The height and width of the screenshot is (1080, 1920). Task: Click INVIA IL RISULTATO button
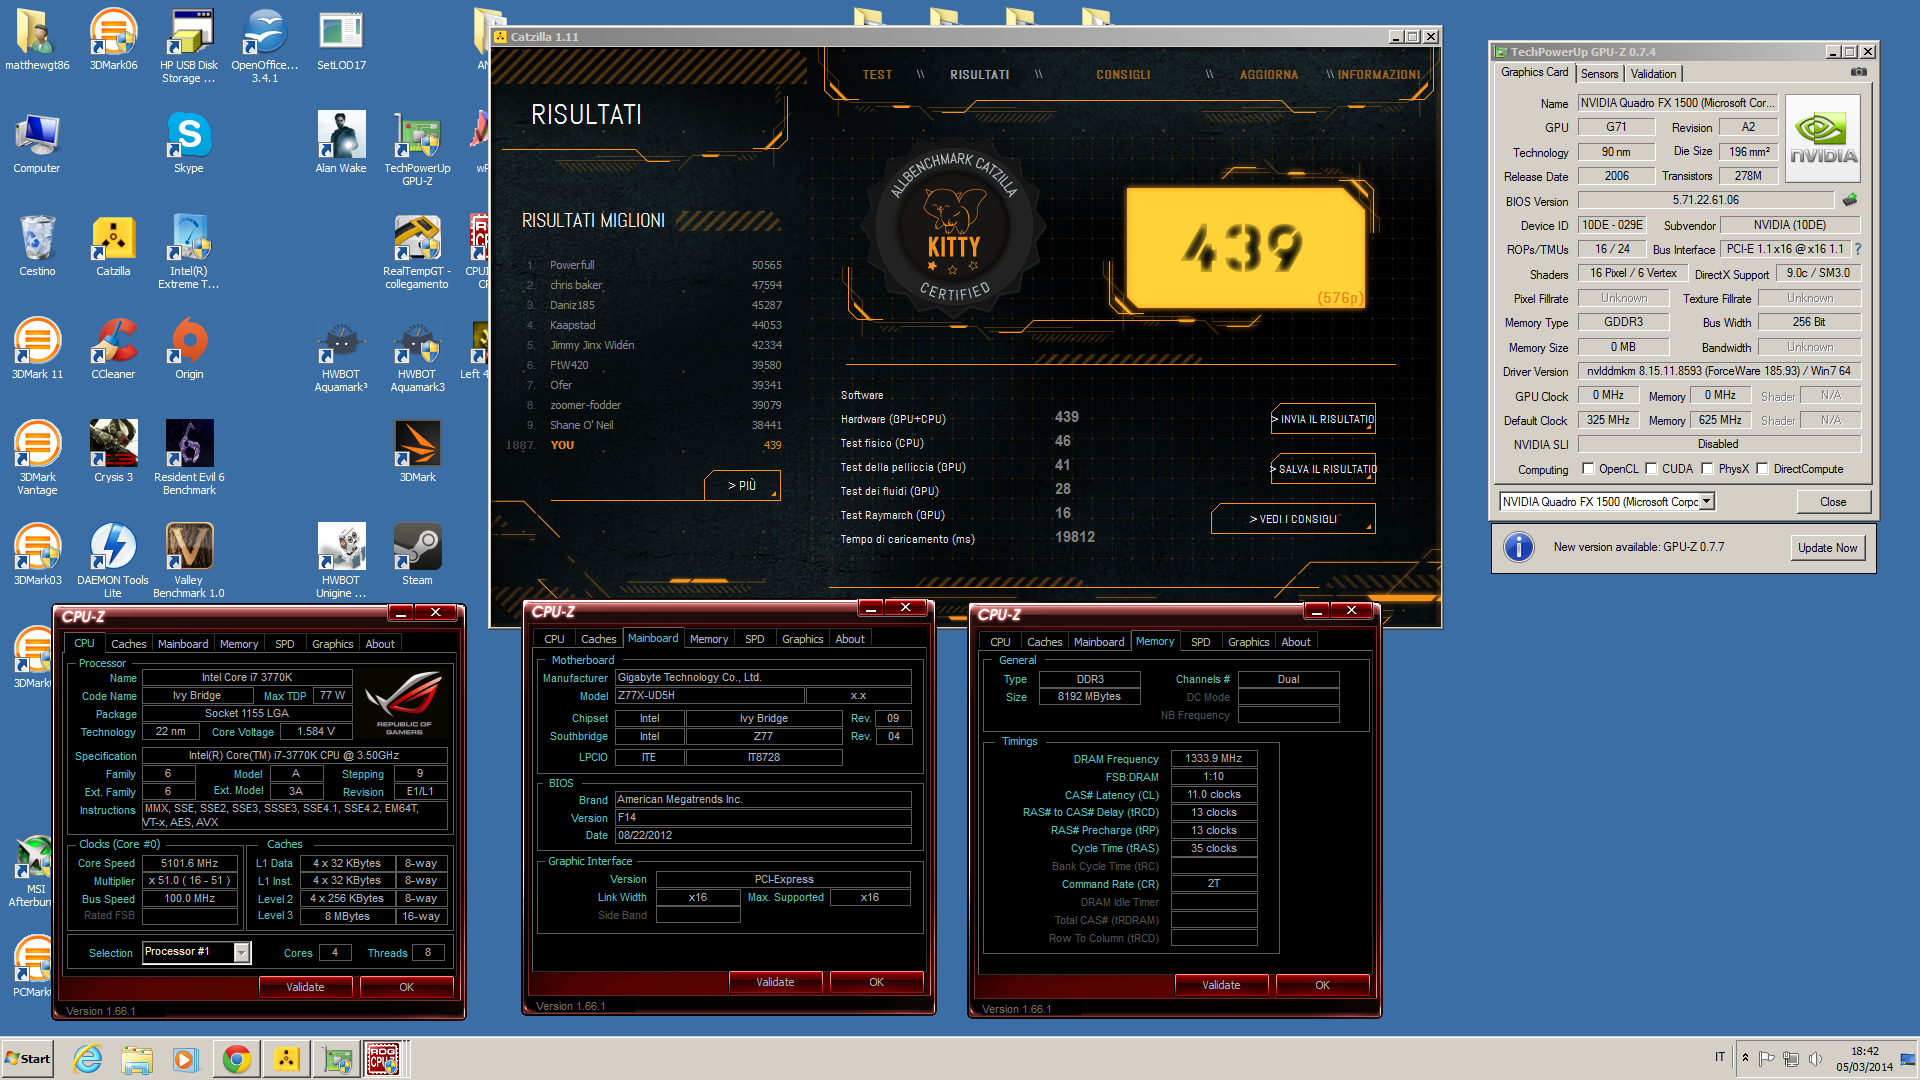tap(1323, 419)
